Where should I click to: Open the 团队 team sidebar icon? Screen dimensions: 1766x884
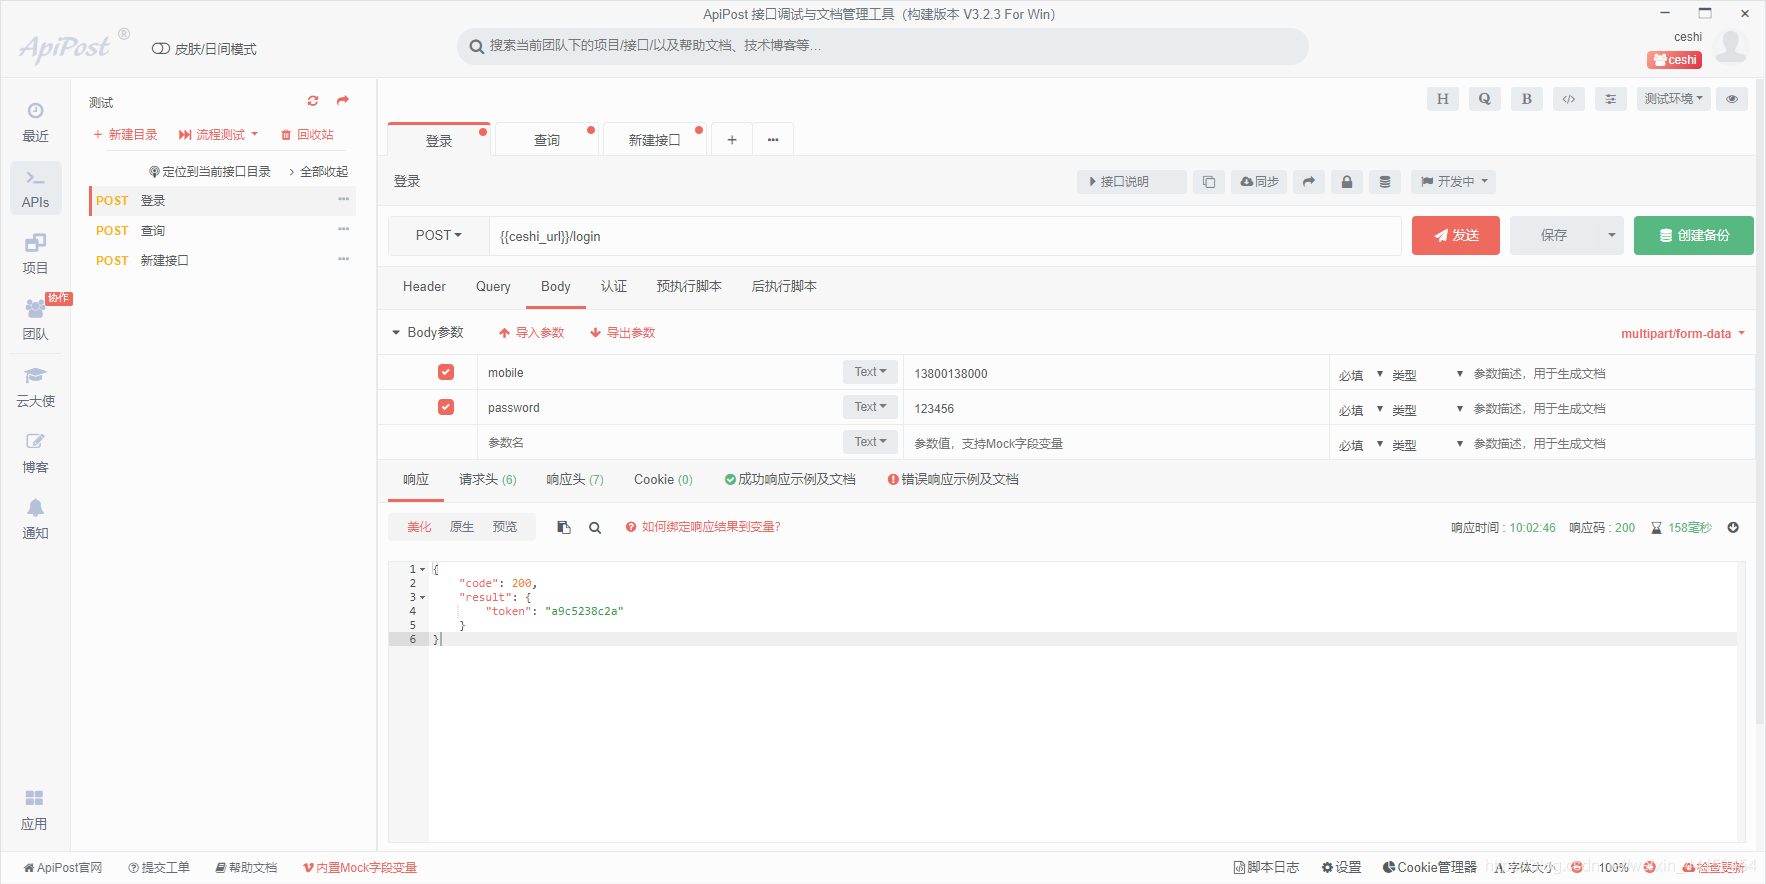(35, 320)
